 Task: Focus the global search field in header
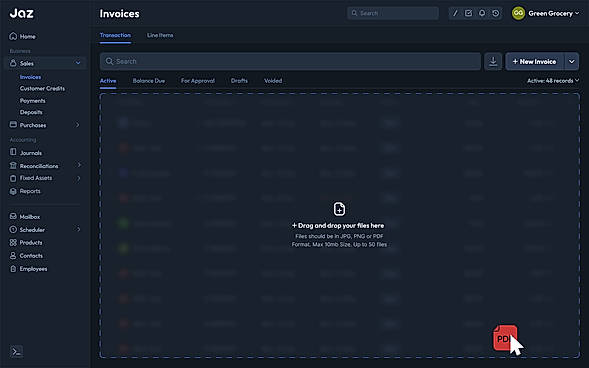coord(393,13)
